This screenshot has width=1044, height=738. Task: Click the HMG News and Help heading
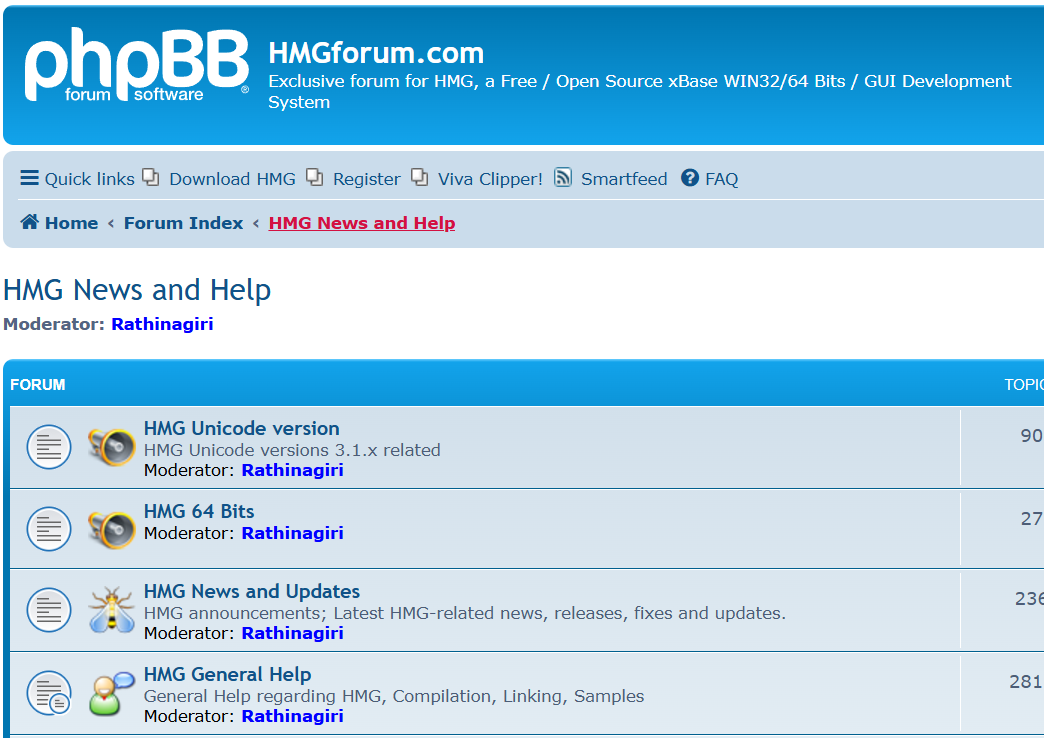(x=137, y=290)
